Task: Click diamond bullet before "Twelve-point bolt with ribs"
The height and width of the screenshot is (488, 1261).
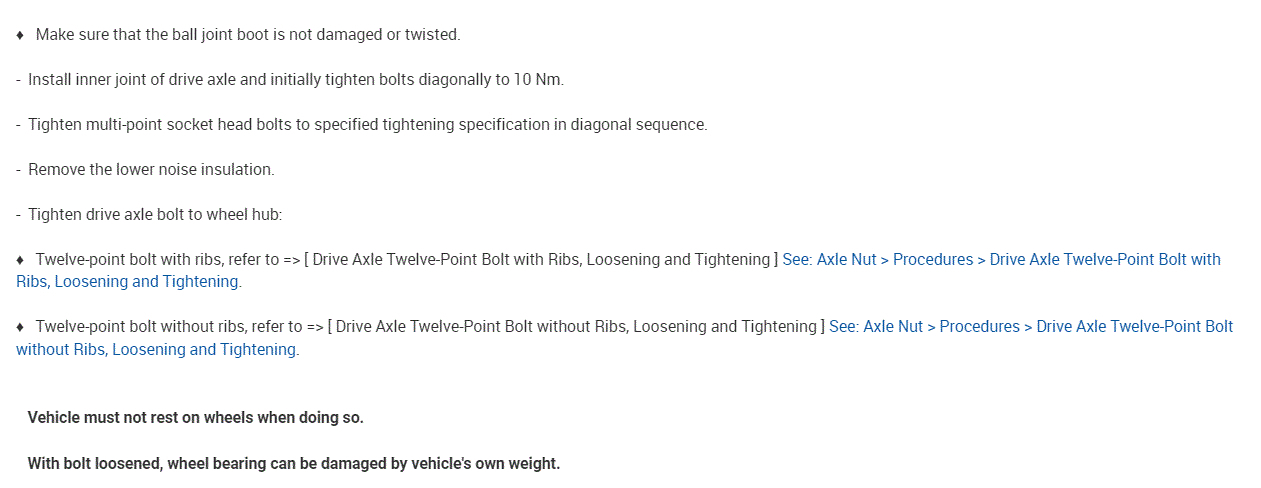Action: click(x=20, y=260)
